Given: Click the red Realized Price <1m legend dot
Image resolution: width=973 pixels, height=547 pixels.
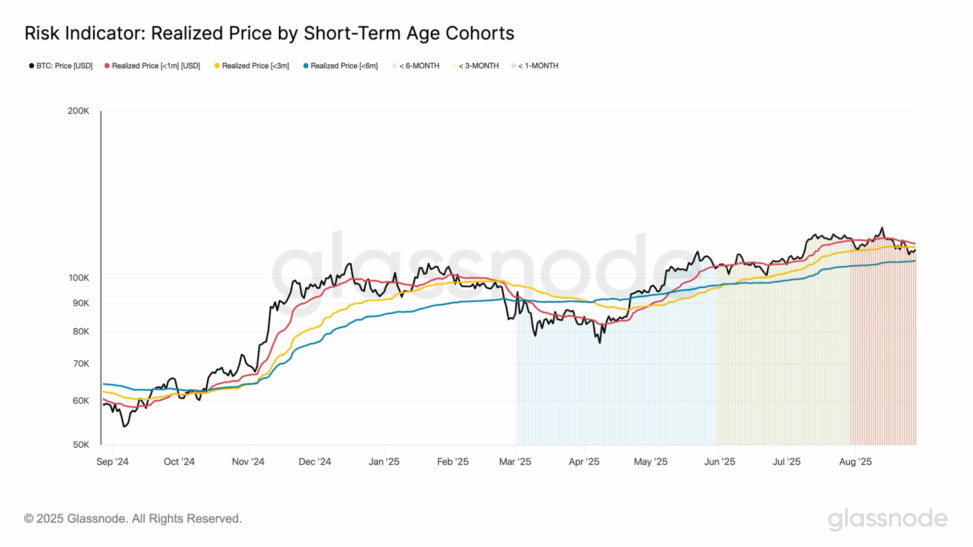Looking at the screenshot, I should pos(107,66).
